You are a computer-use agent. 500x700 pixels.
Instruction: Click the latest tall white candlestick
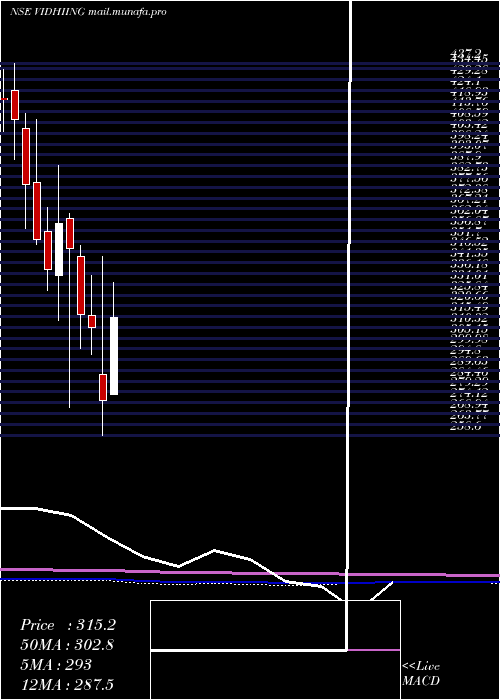pos(114,356)
